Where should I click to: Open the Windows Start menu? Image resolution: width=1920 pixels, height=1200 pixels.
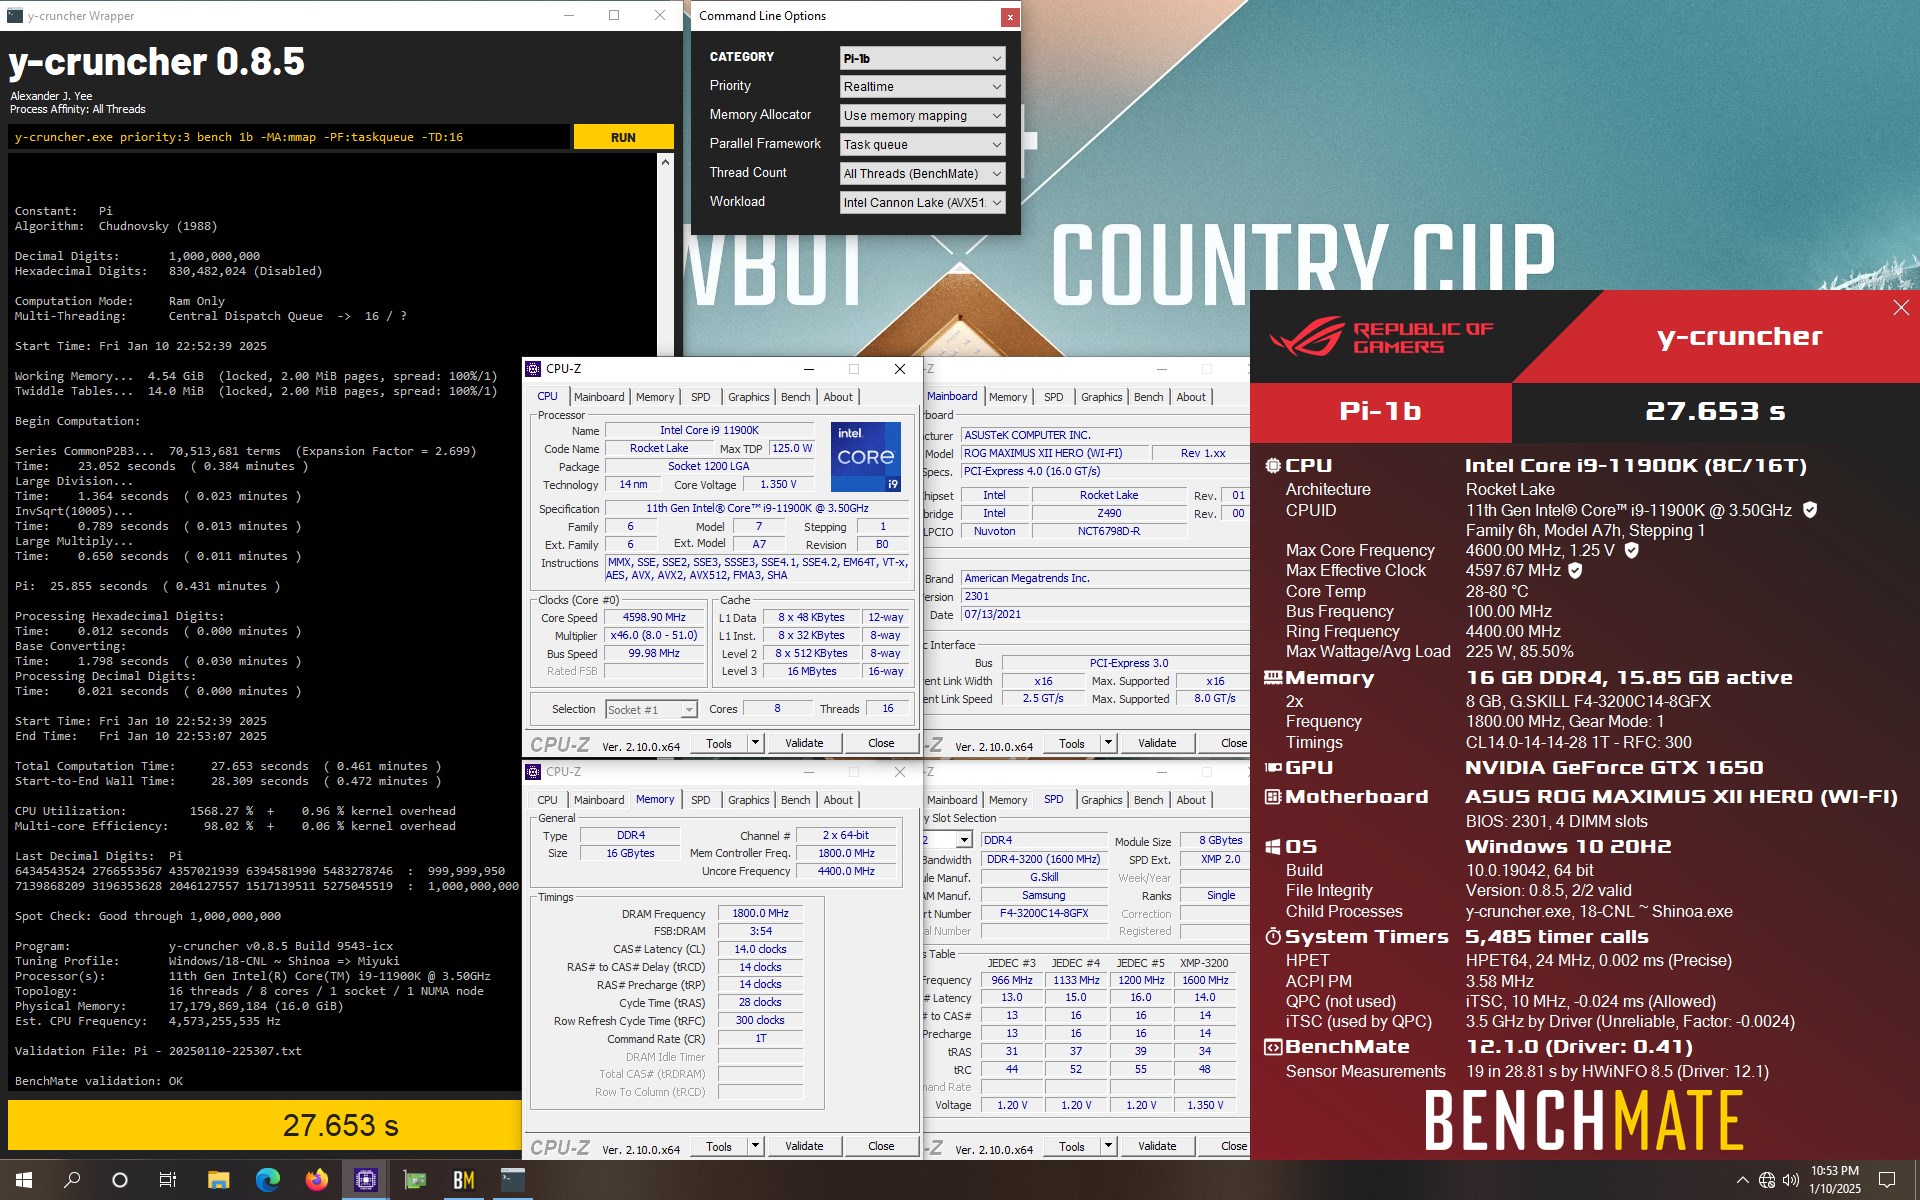pos(24,1180)
